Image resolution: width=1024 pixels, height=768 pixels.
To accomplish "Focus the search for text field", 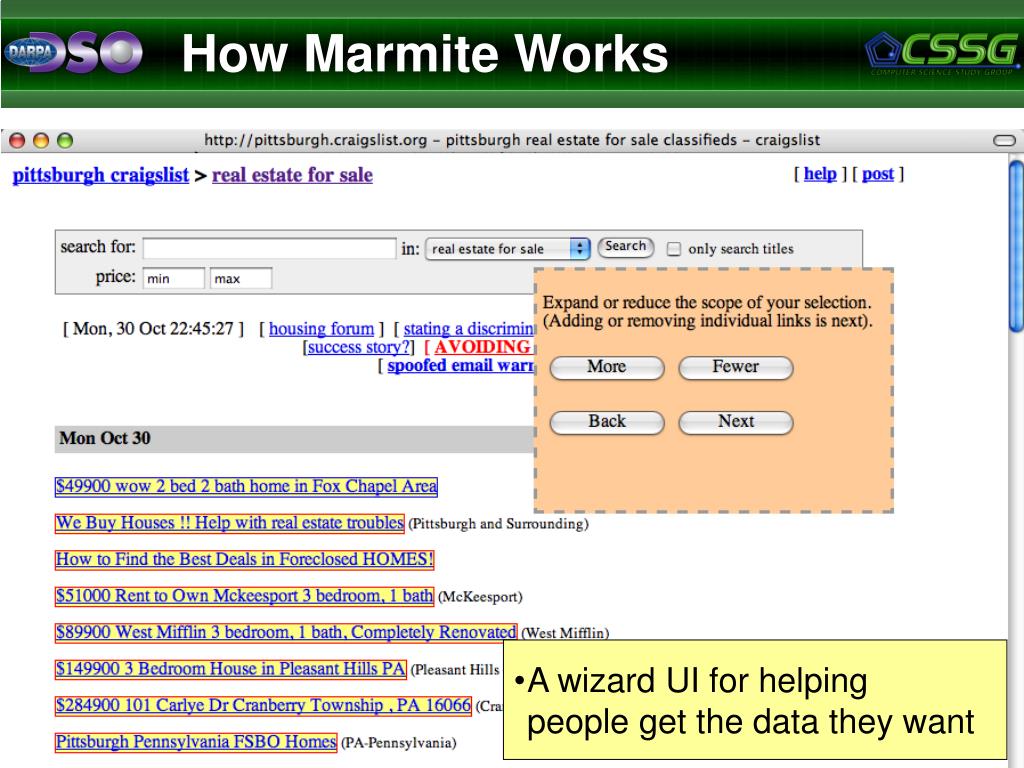I will pyautogui.click(x=269, y=248).
